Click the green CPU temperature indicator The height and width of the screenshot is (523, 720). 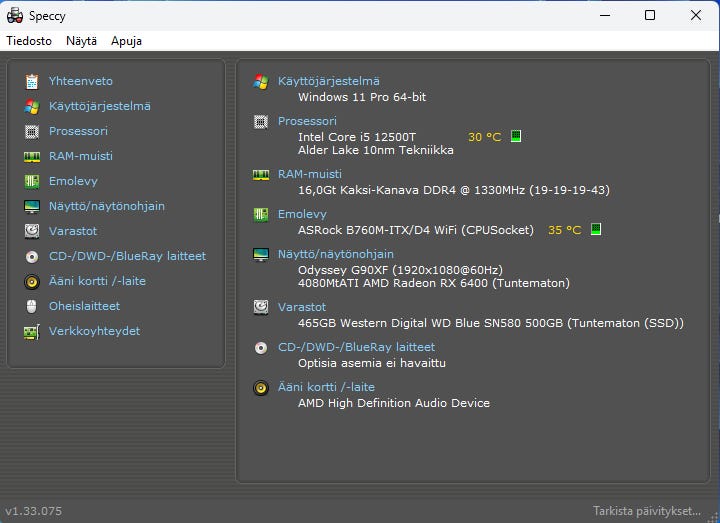click(516, 137)
